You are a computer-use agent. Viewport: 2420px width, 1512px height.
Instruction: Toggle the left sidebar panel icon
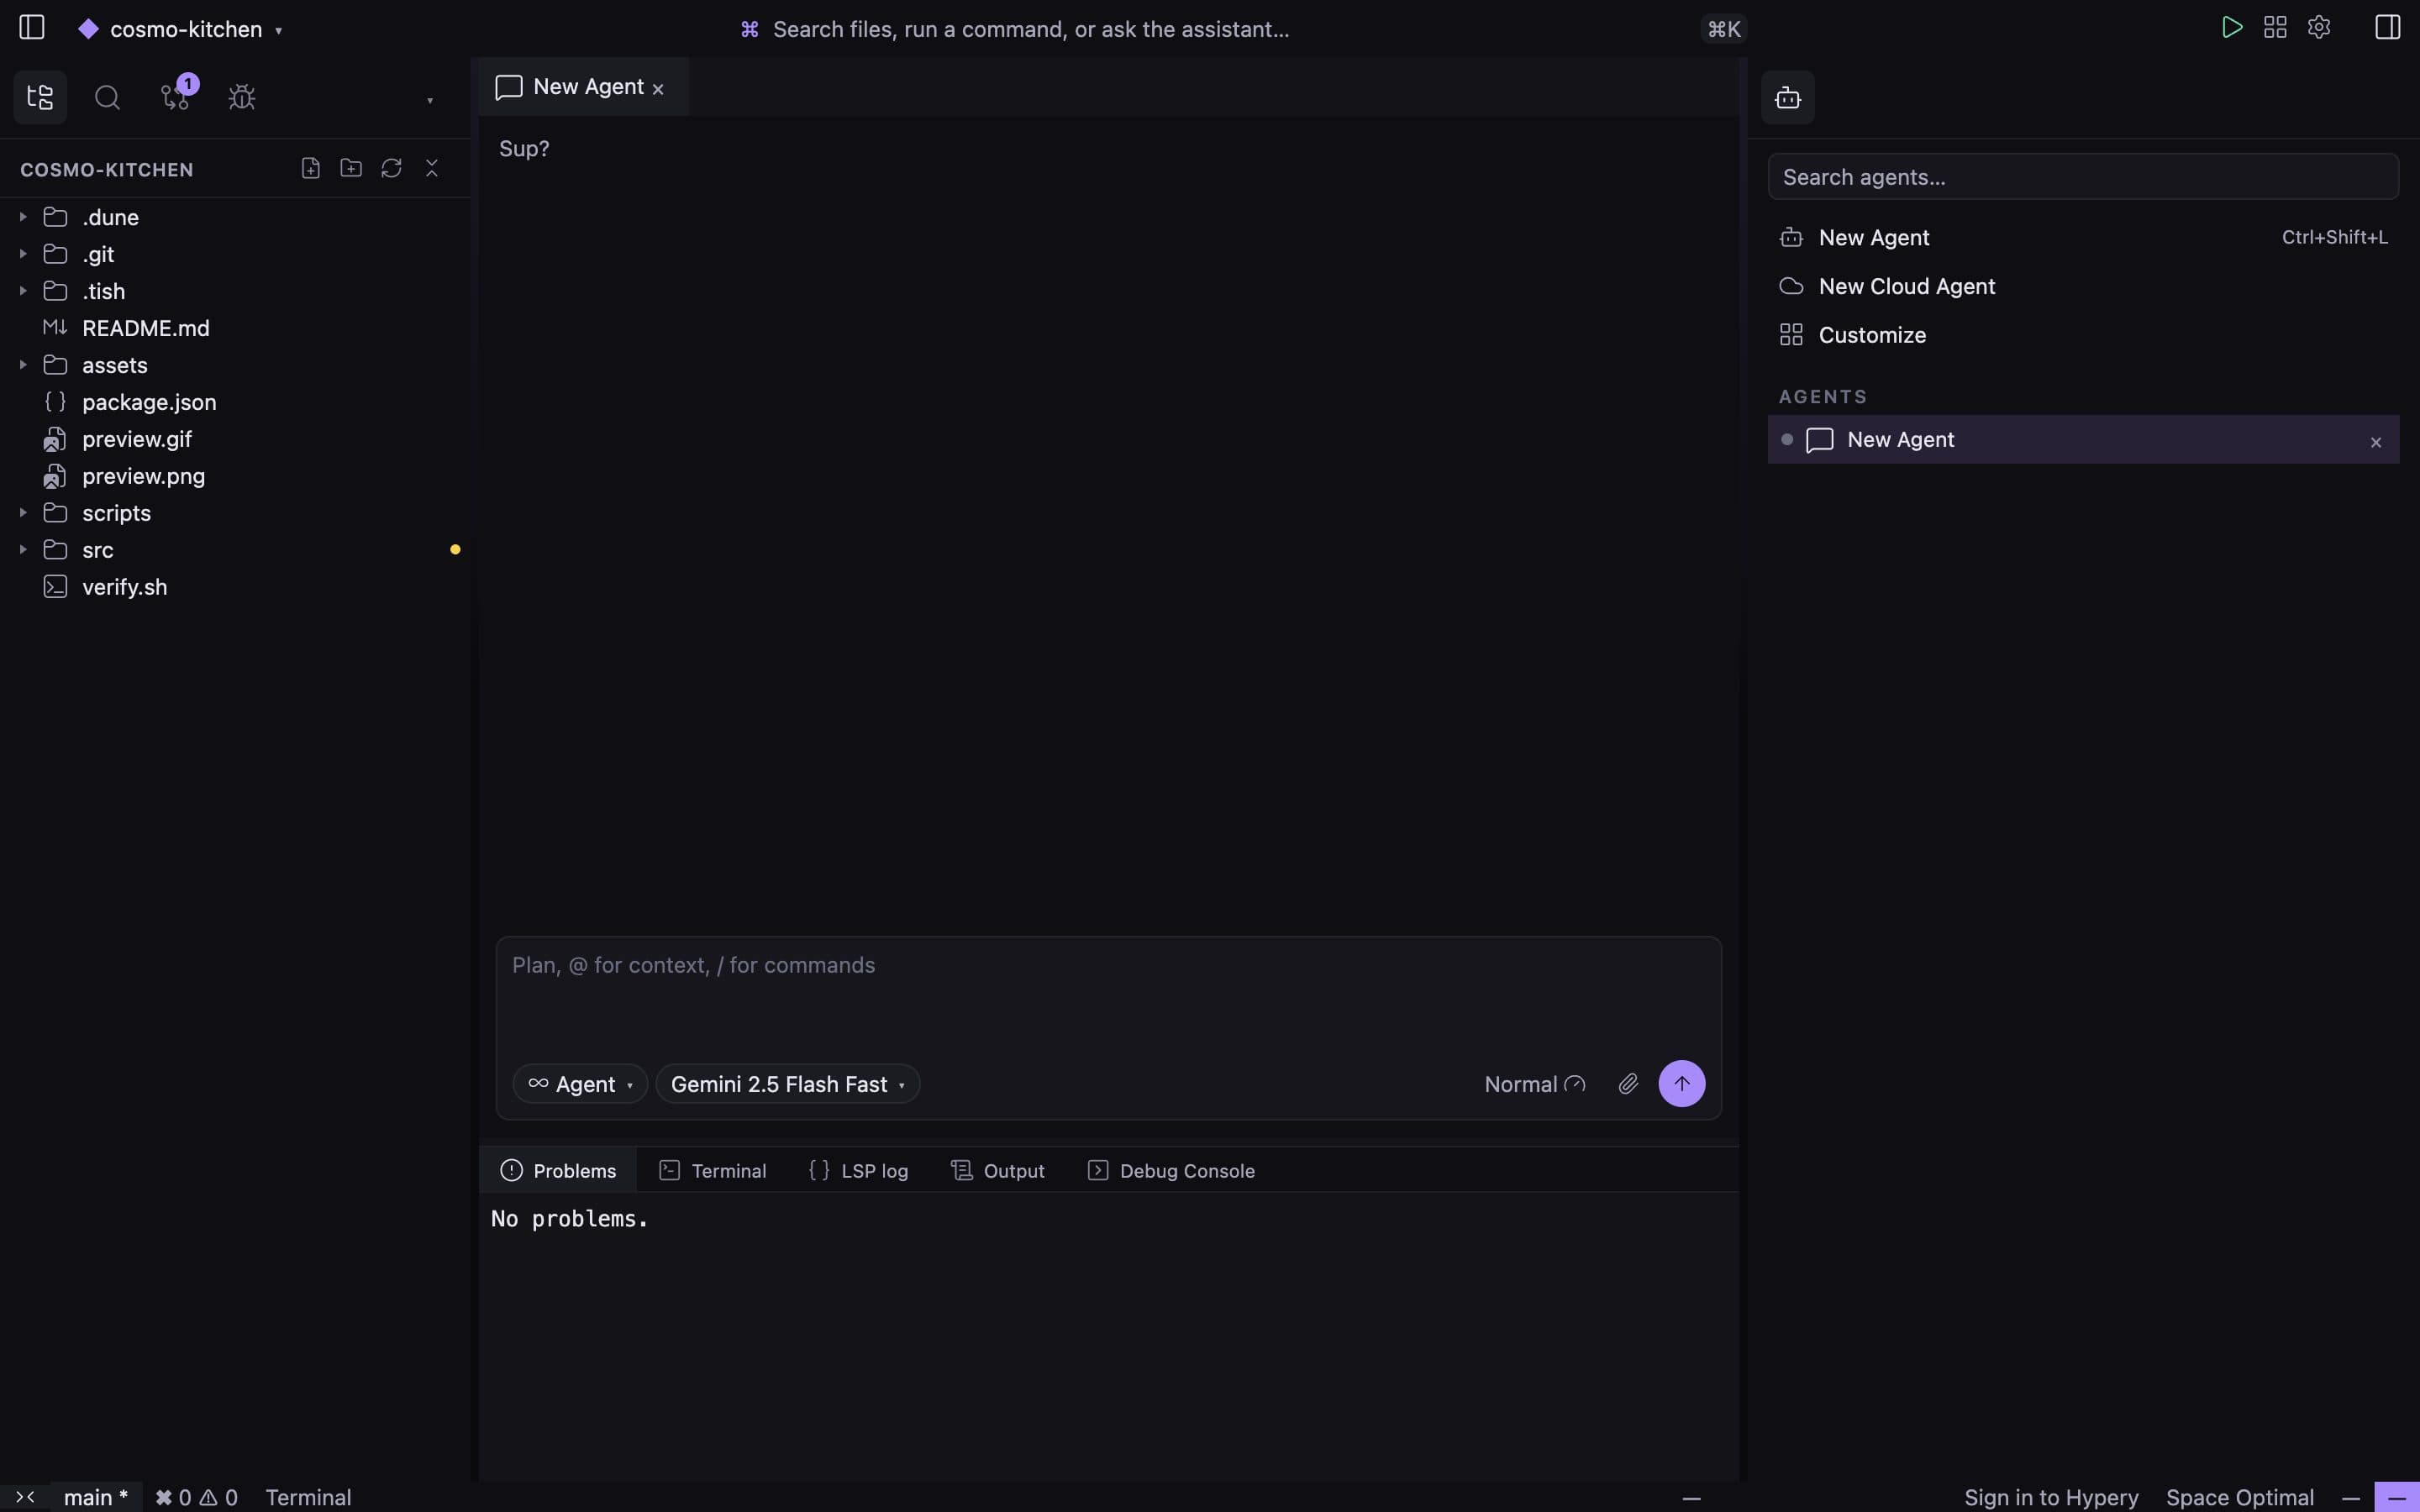[32, 27]
